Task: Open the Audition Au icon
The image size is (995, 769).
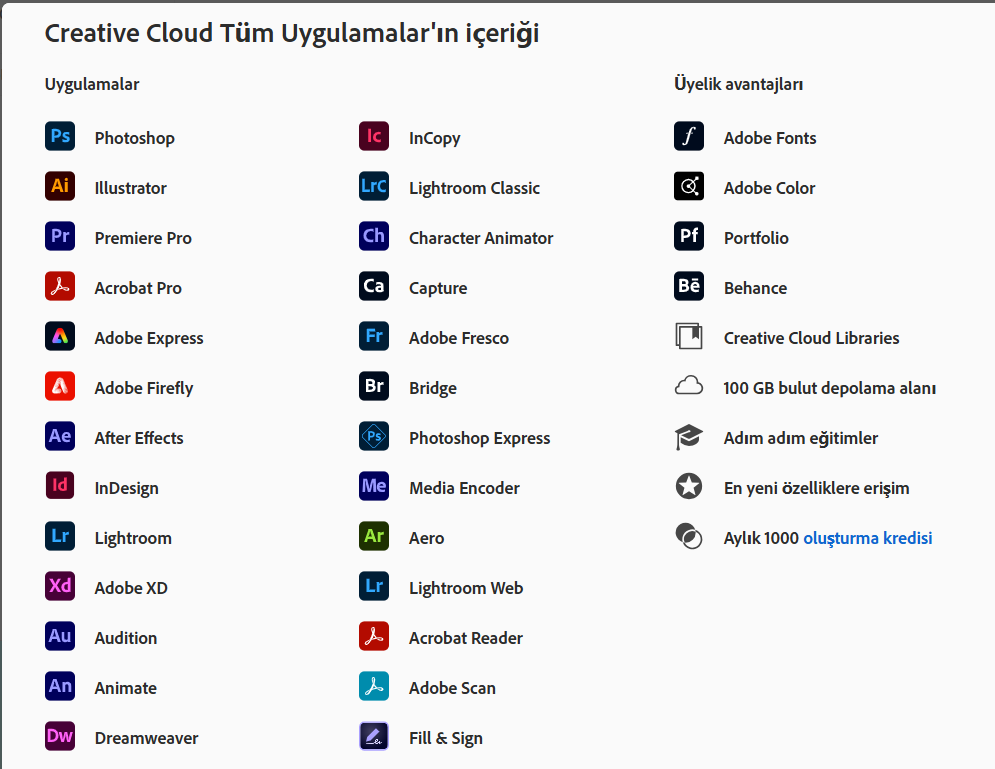Action: pyautogui.click(x=60, y=636)
